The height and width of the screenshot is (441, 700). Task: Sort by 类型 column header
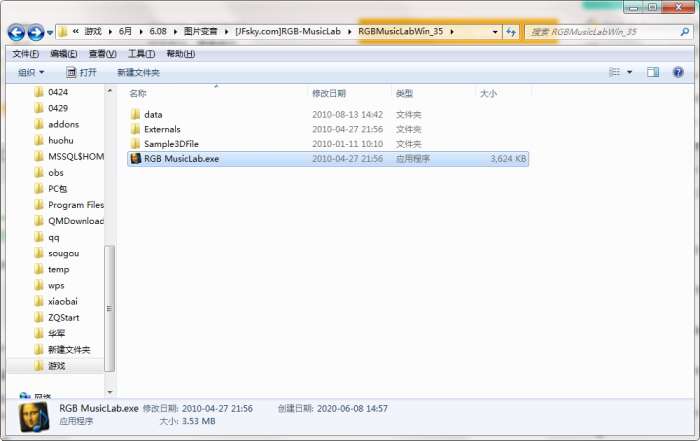(x=404, y=94)
